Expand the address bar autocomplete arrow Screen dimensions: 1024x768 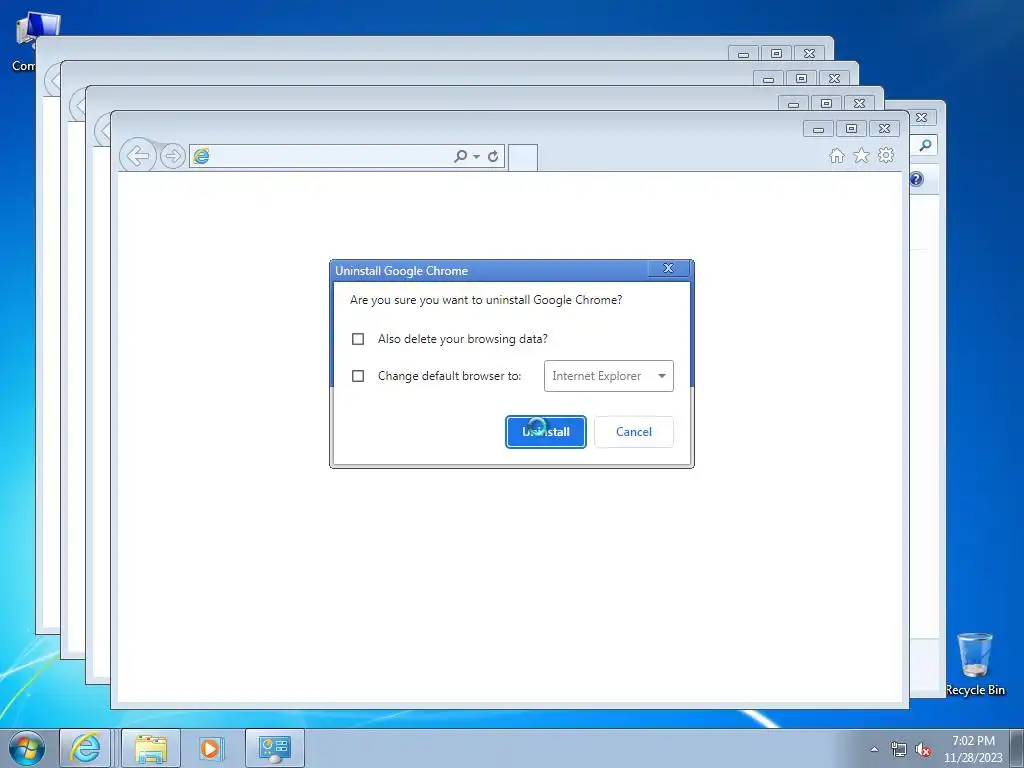(x=476, y=157)
